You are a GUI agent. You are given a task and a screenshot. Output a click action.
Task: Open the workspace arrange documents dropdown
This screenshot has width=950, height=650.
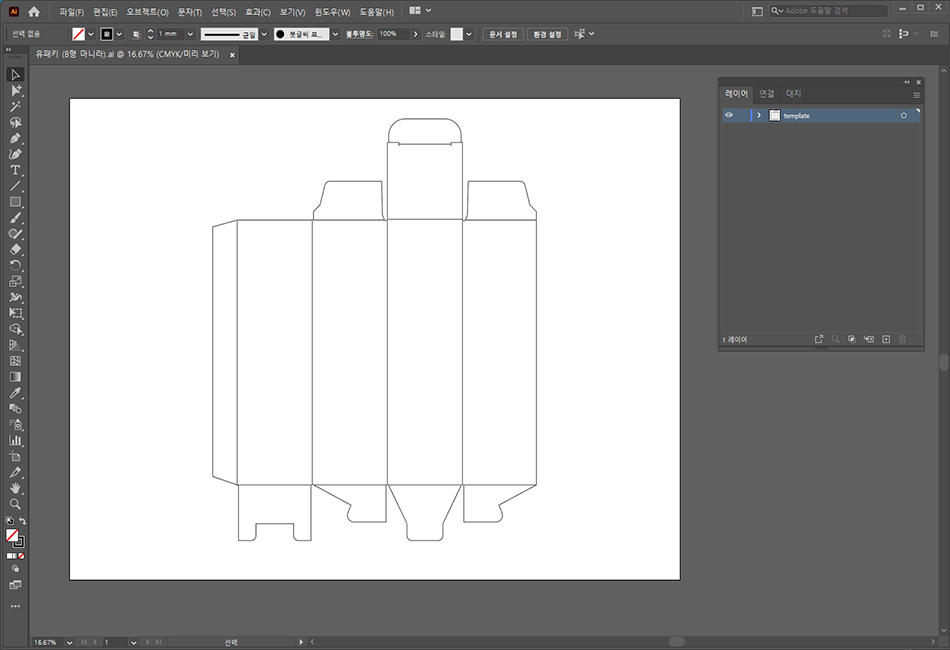click(x=419, y=10)
